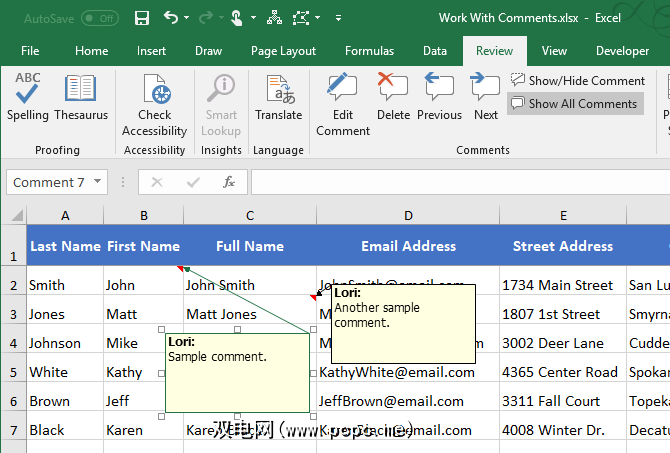Toggle Show/Hide Comment
The height and width of the screenshot is (453, 670).
point(578,80)
